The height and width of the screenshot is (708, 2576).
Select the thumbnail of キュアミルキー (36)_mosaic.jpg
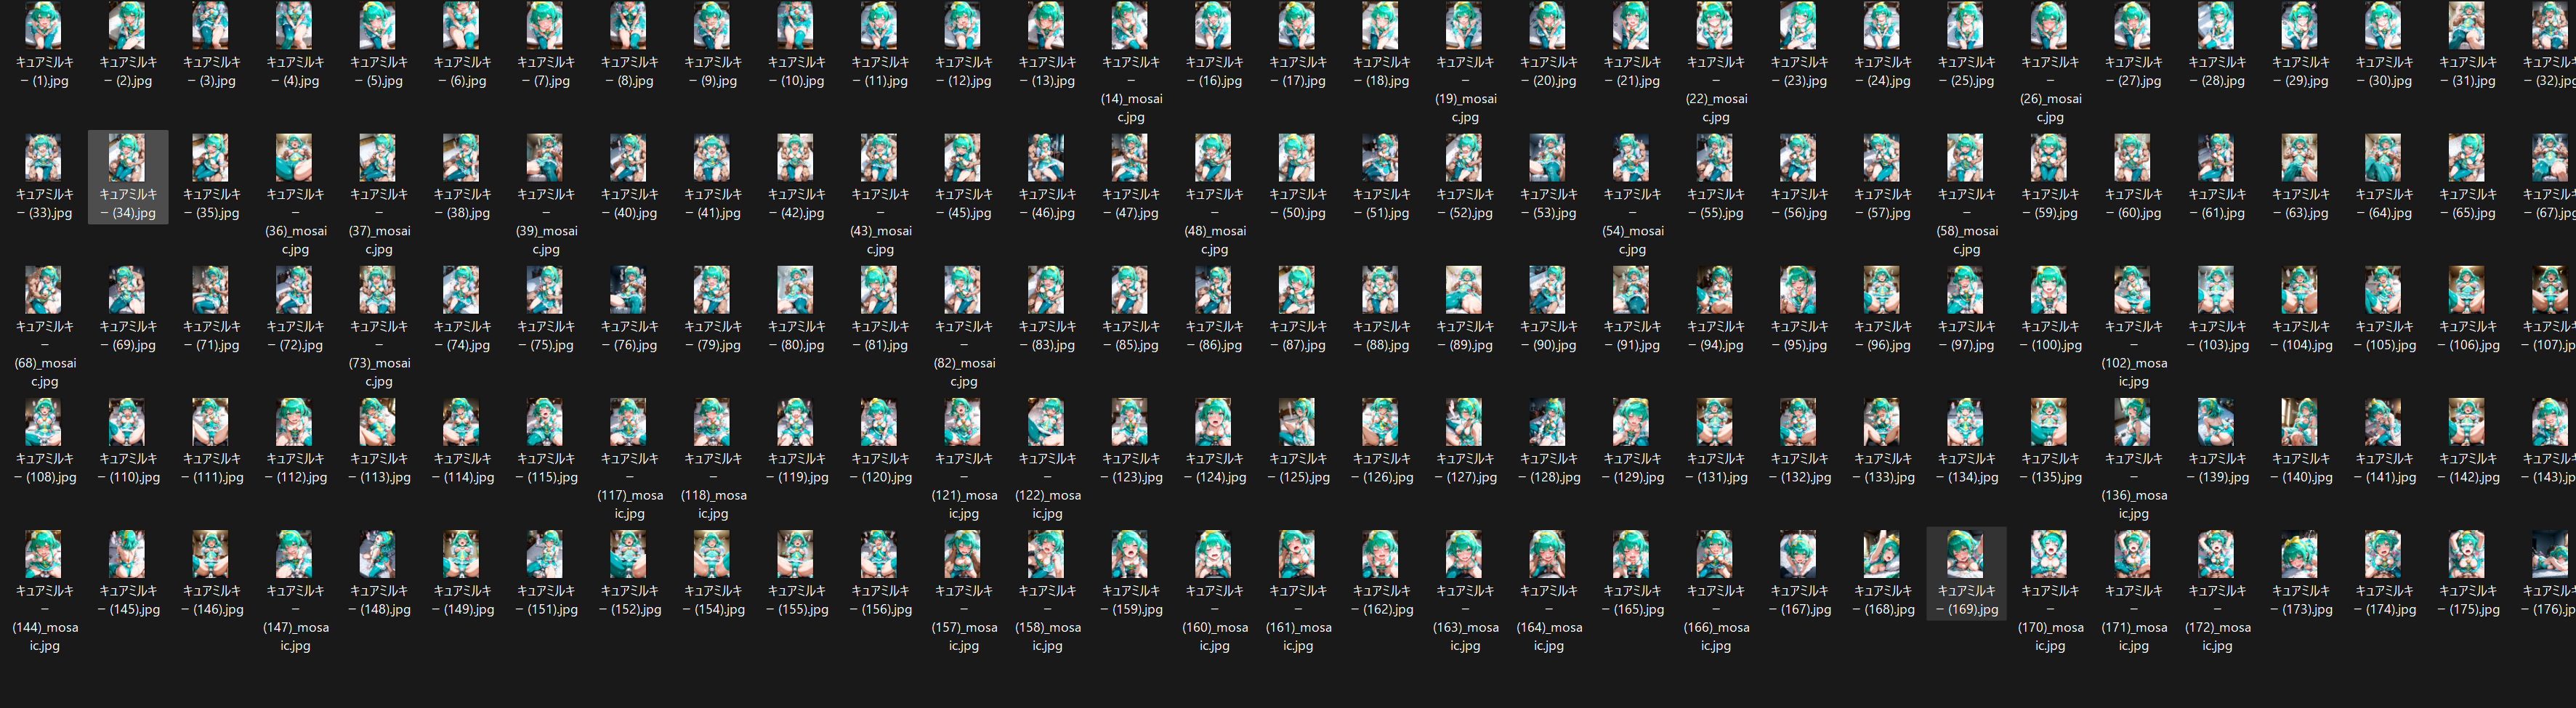[x=294, y=158]
